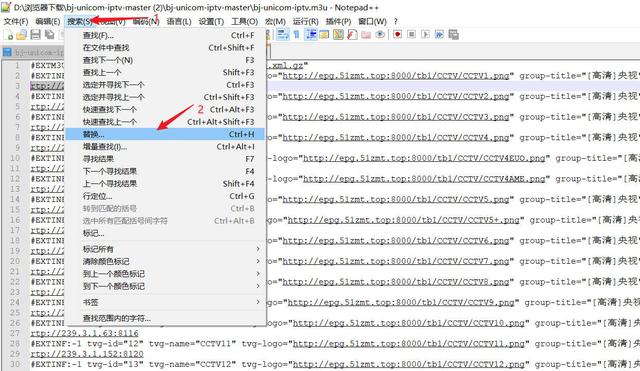The width and height of the screenshot is (640, 371).
Task: Expand the 标记所有 submenu arrow
Action: pos(258,249)
